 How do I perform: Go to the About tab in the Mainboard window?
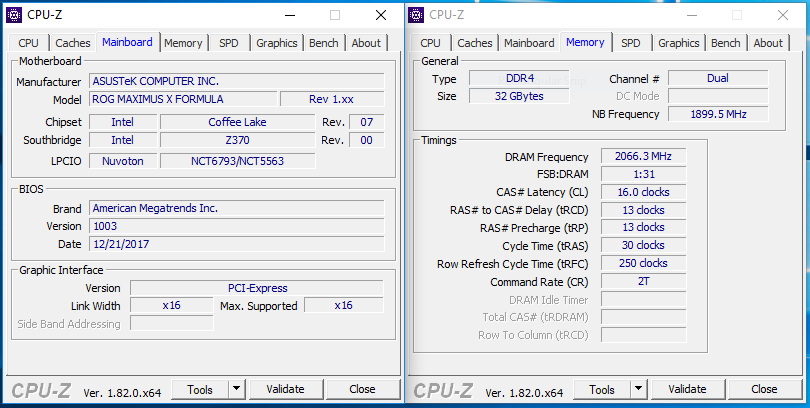tap(366, 43)
